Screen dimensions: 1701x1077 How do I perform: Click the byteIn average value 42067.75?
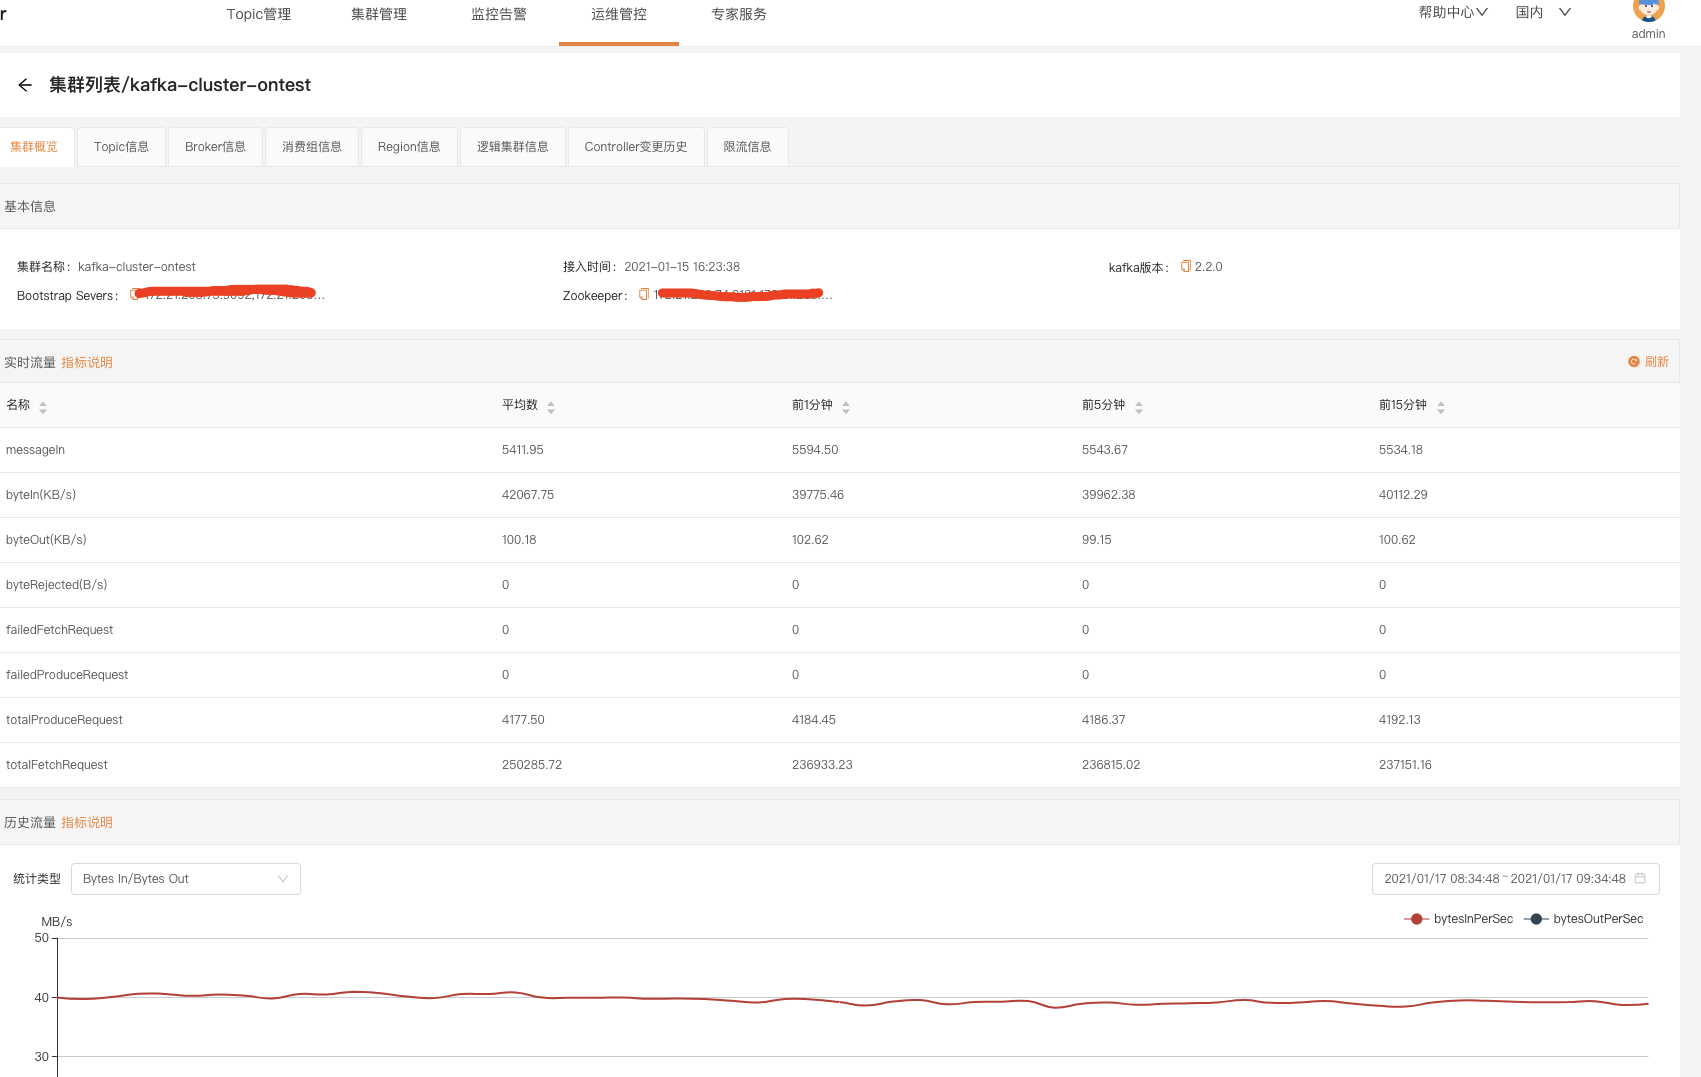(x=528, y=495)
